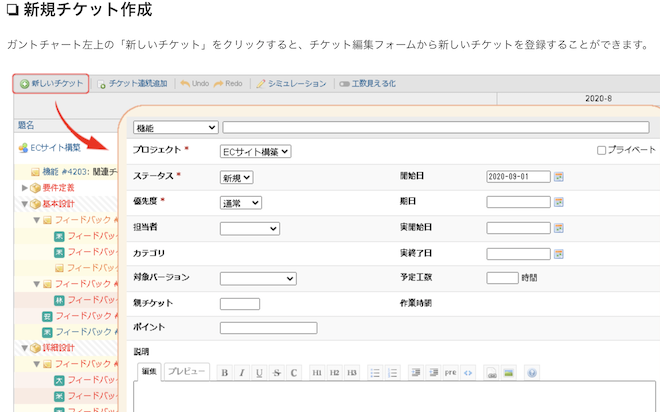Open the ECサイト構築 project link
This screenshot has width=660, height=412.
click(55, 148)
